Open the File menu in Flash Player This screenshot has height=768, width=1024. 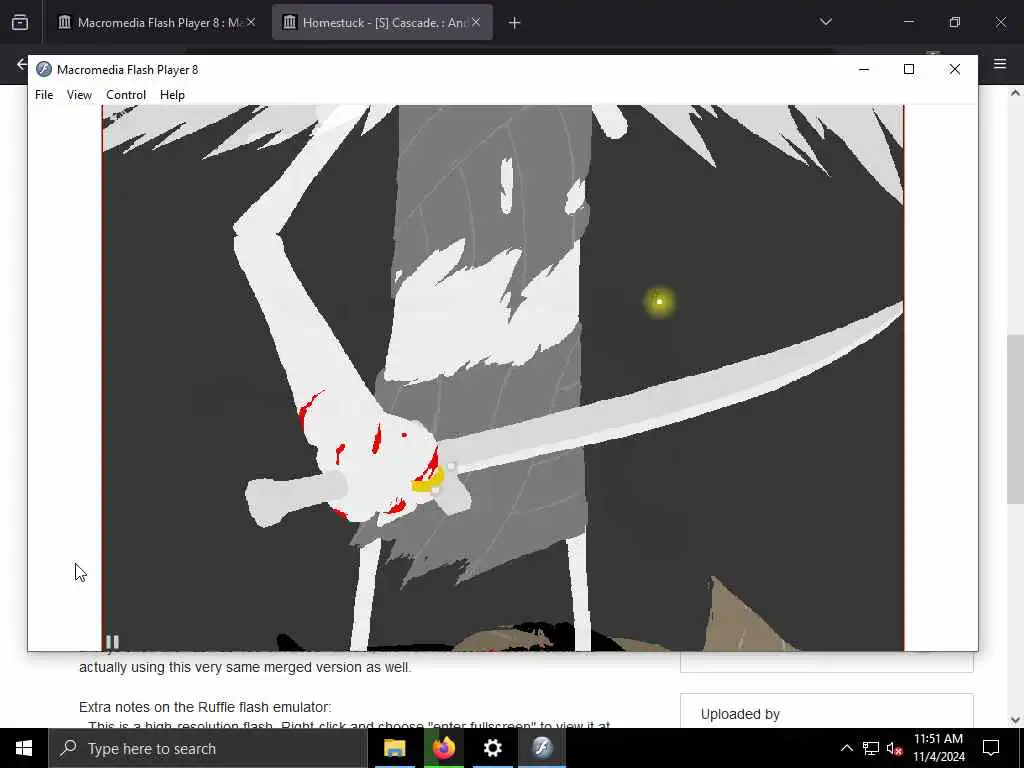(x=44, y=95)
